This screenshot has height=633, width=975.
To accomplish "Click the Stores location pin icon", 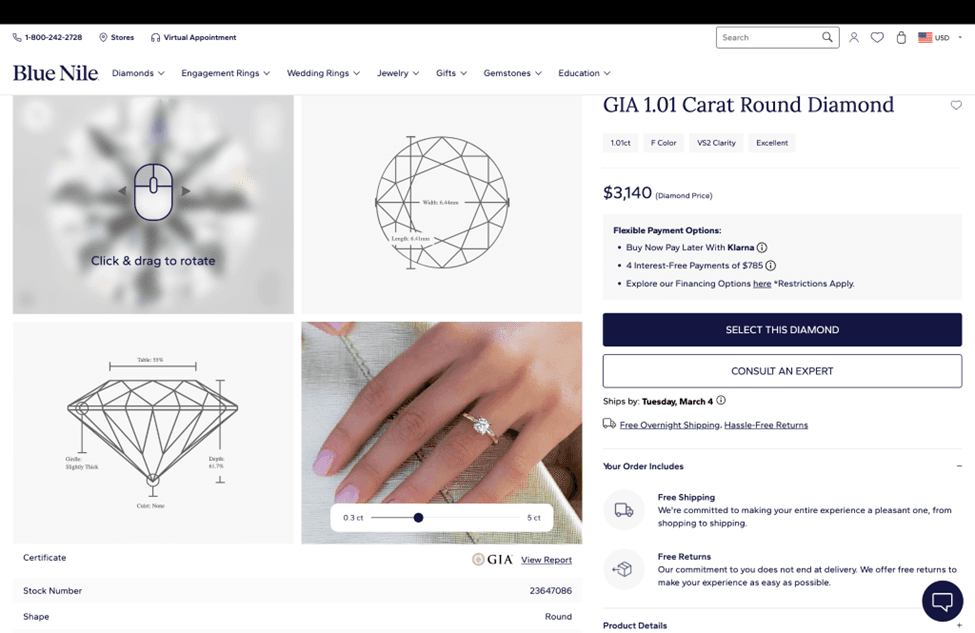I will [x=103, y=37].
